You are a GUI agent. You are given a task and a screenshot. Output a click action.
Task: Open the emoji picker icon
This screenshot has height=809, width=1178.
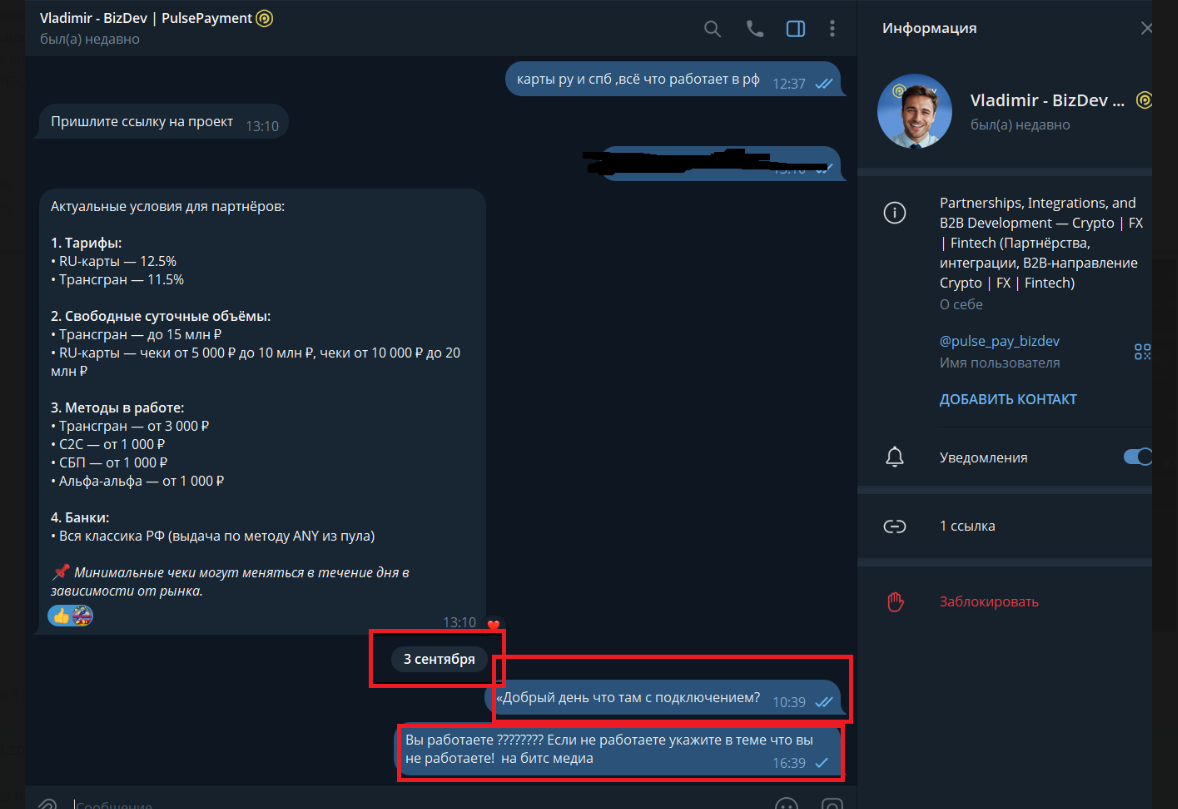pos(787,804)
